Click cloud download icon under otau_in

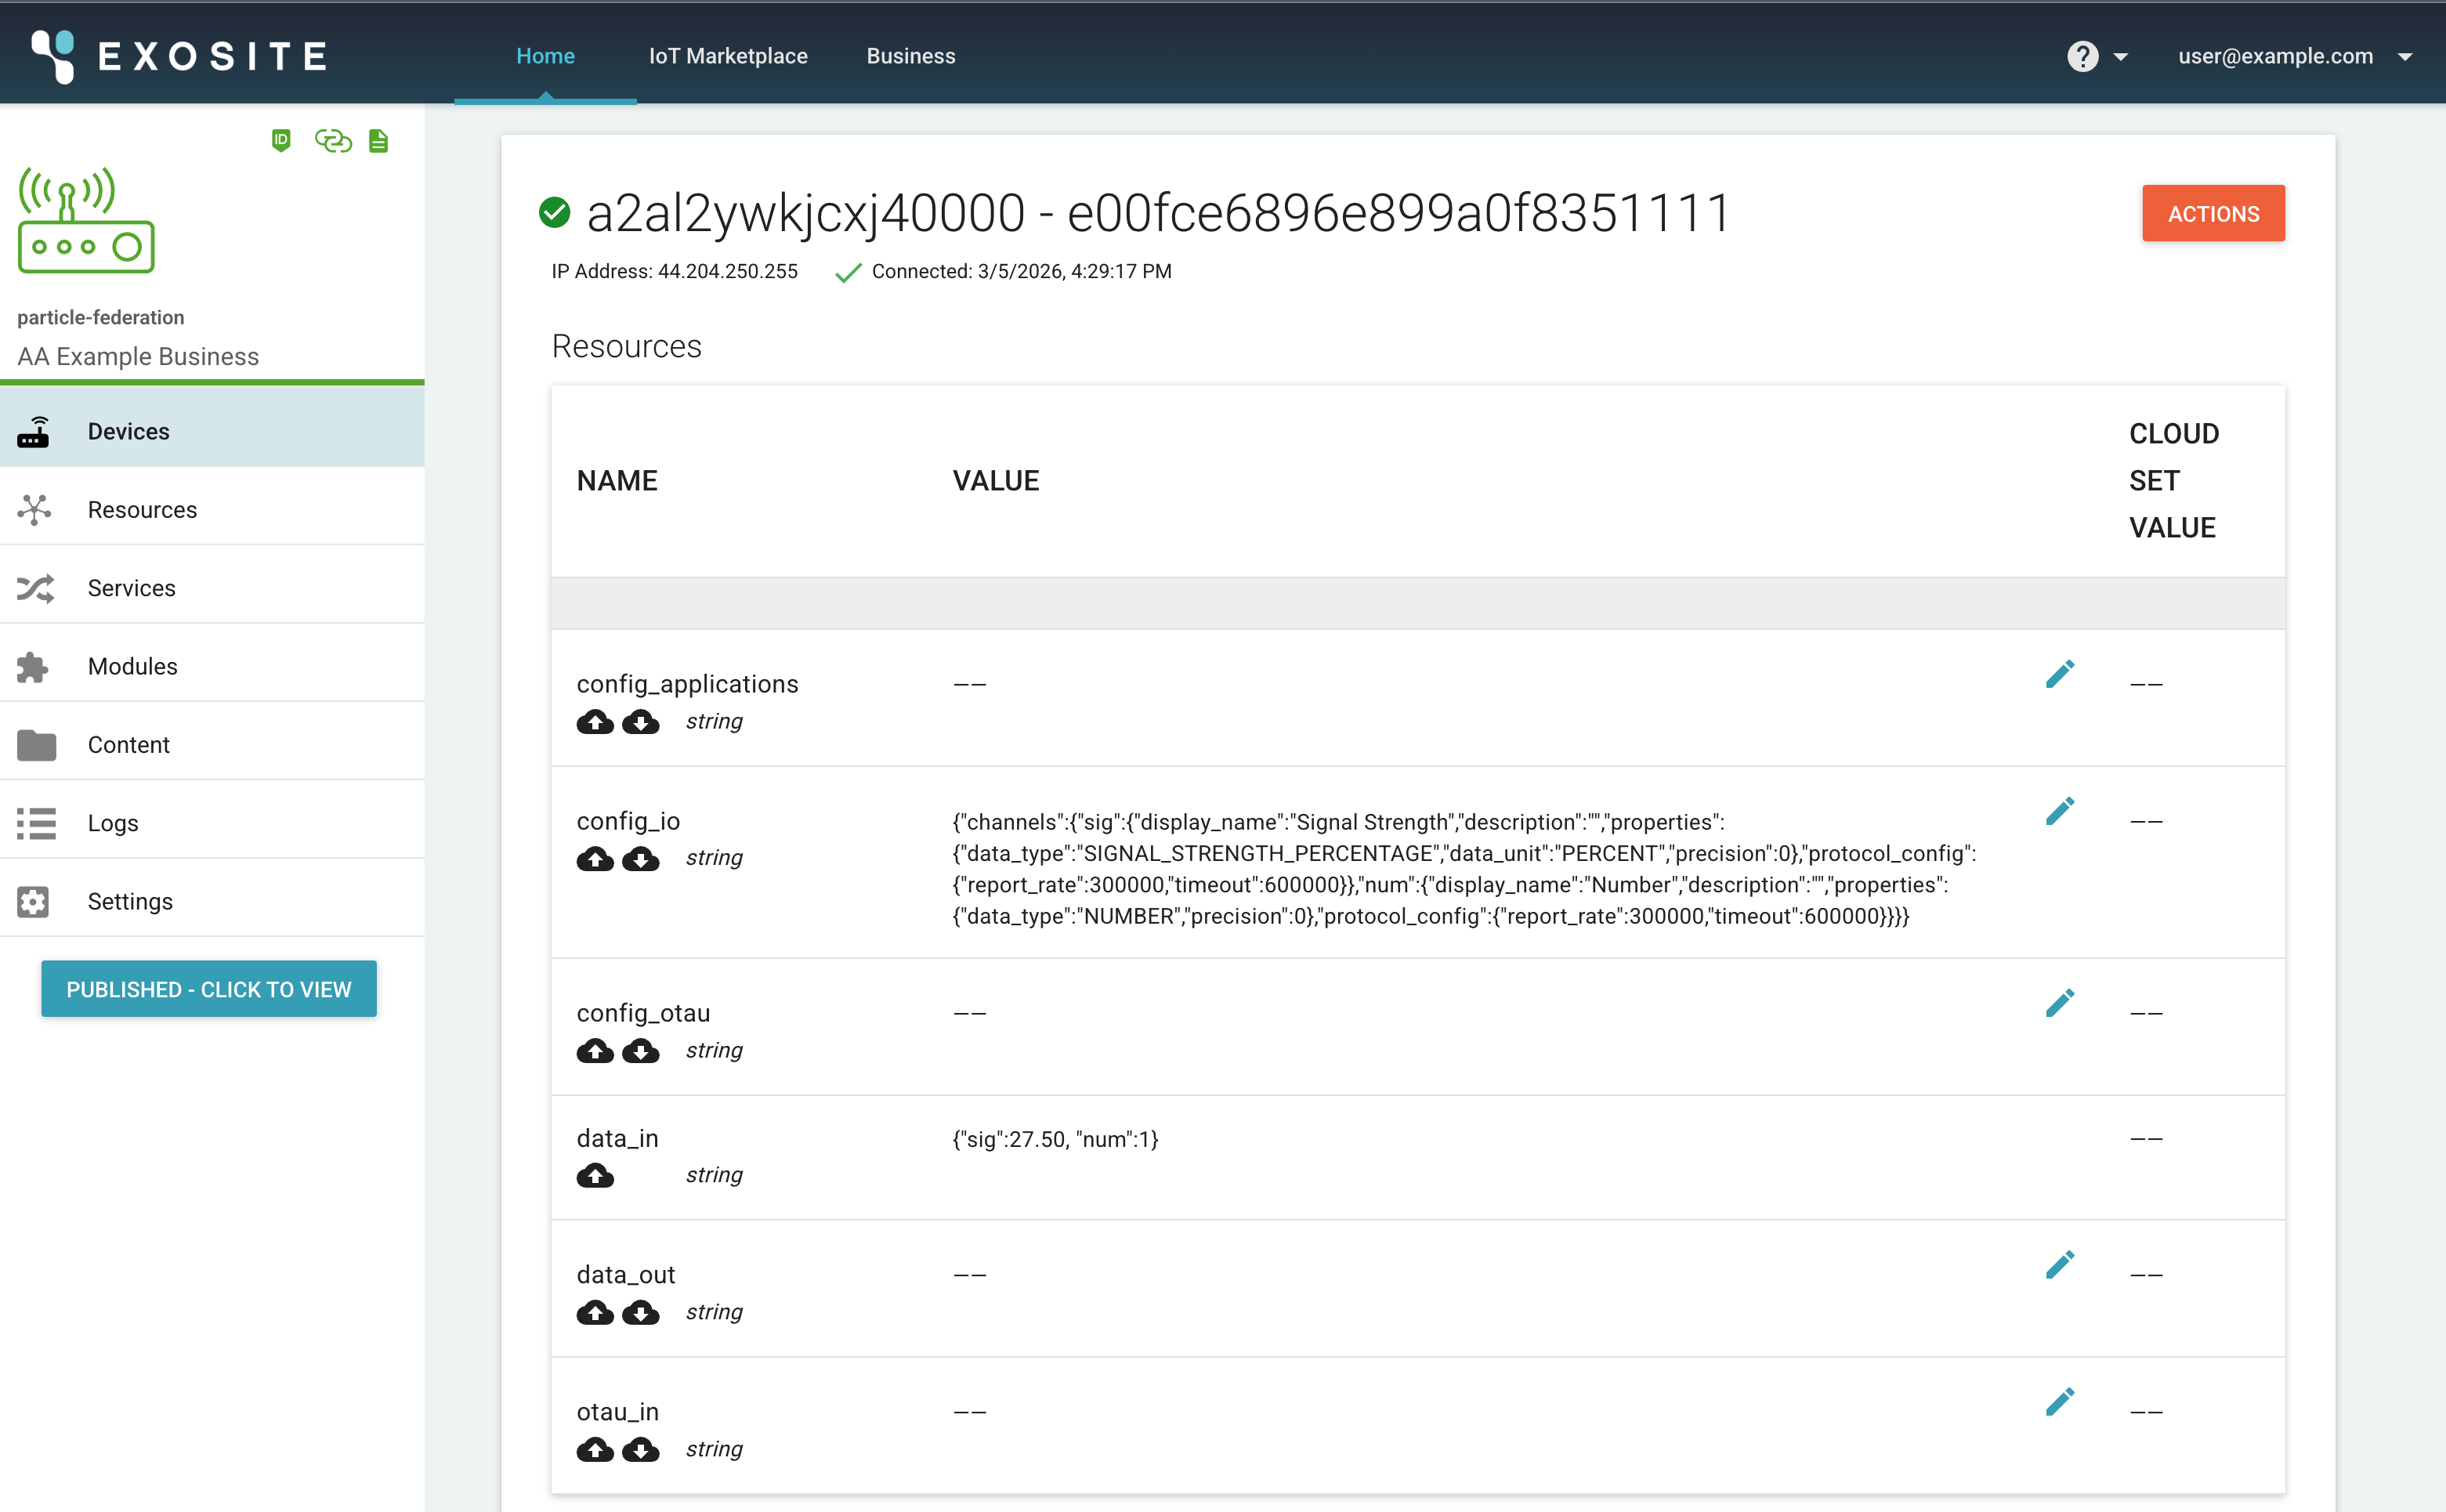coord(641,1449)
